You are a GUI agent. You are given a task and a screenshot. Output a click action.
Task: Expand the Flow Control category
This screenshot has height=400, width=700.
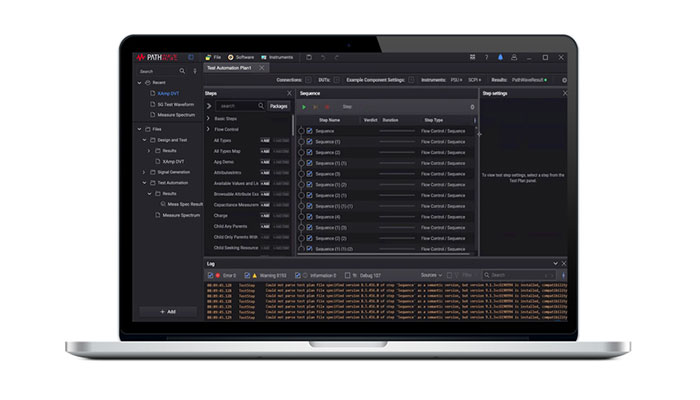point(209,129)
